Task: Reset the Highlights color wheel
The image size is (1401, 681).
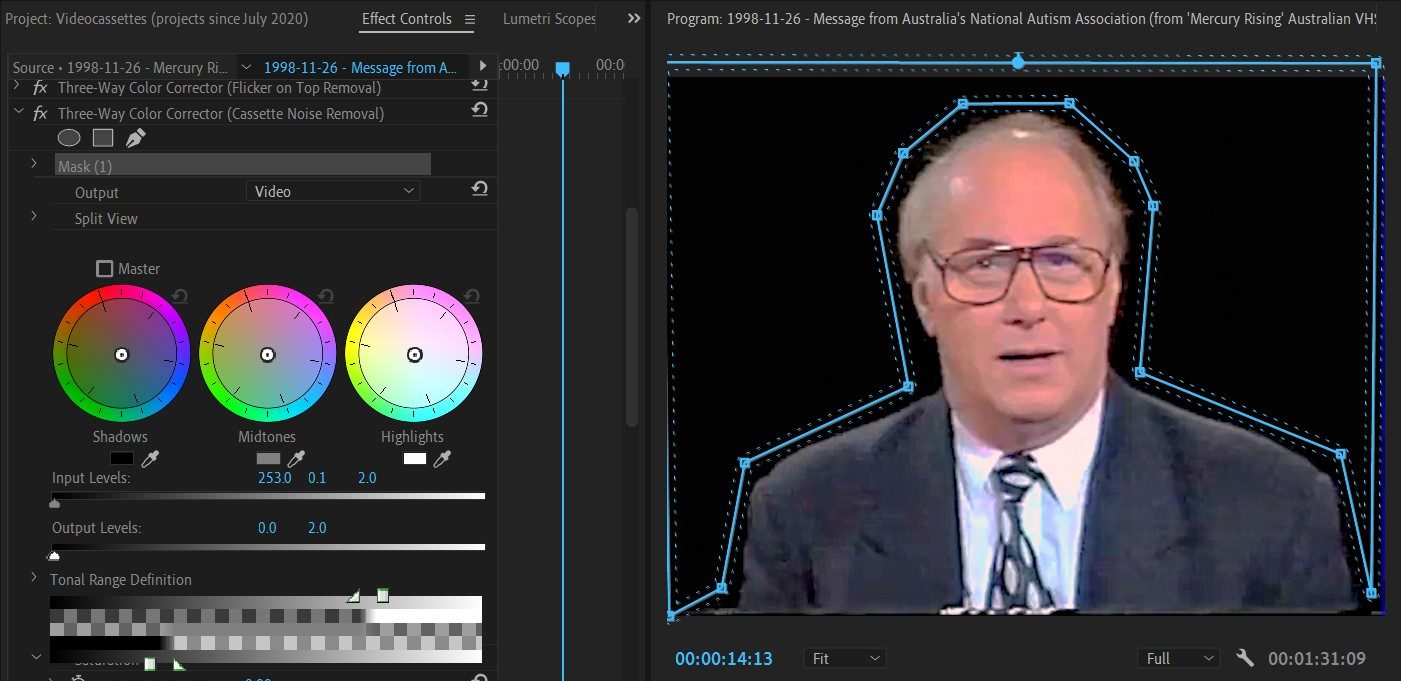Action: [472, 296]
